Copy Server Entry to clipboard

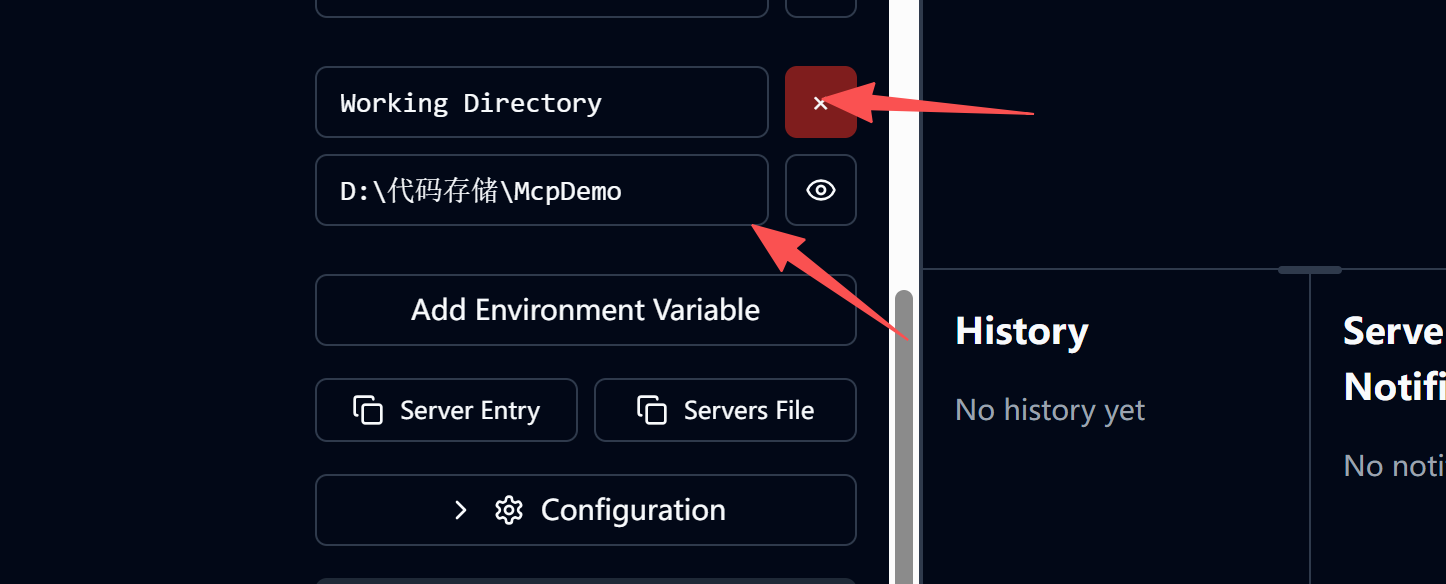(446, 410)
